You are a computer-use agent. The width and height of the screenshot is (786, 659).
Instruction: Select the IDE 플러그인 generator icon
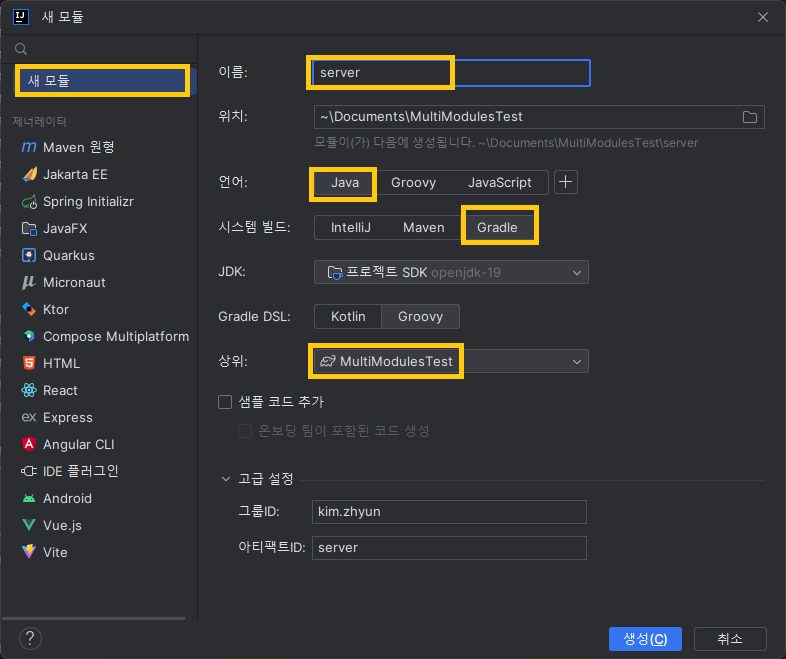coord(29,471)
